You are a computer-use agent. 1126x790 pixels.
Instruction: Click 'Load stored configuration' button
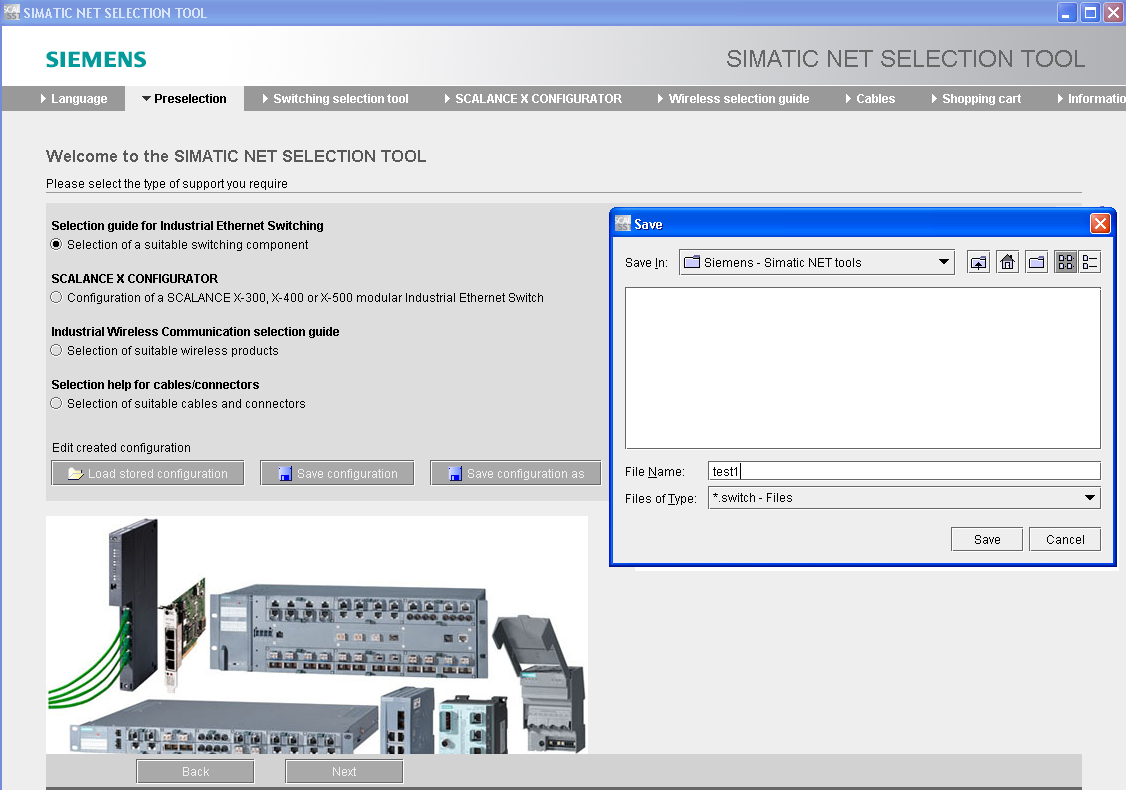148,473
